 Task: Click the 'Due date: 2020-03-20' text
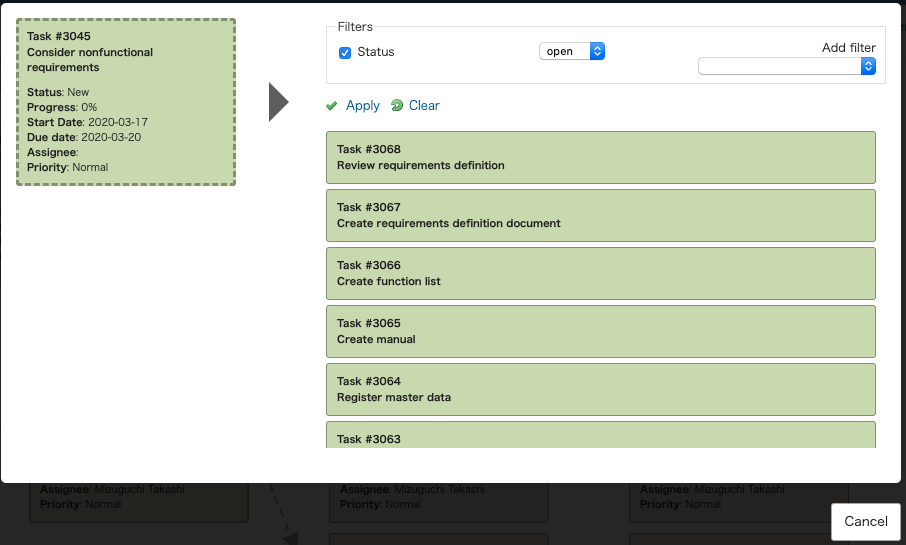[x=84, y=137]
